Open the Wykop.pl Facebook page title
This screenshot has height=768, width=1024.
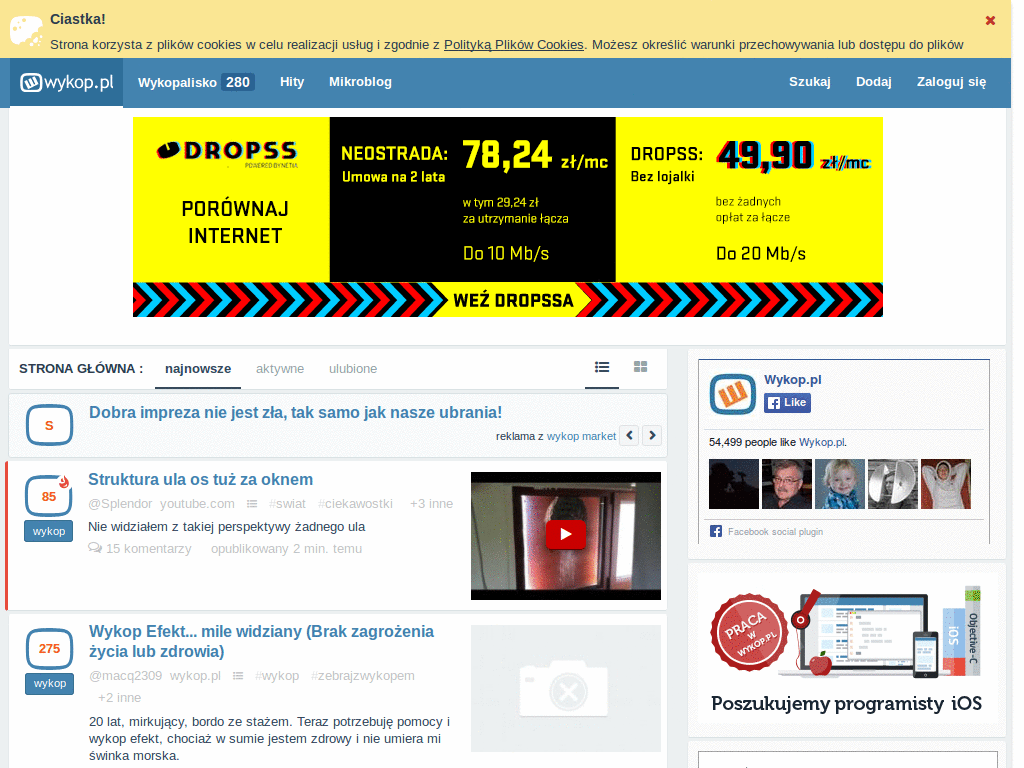coord(793,379)
